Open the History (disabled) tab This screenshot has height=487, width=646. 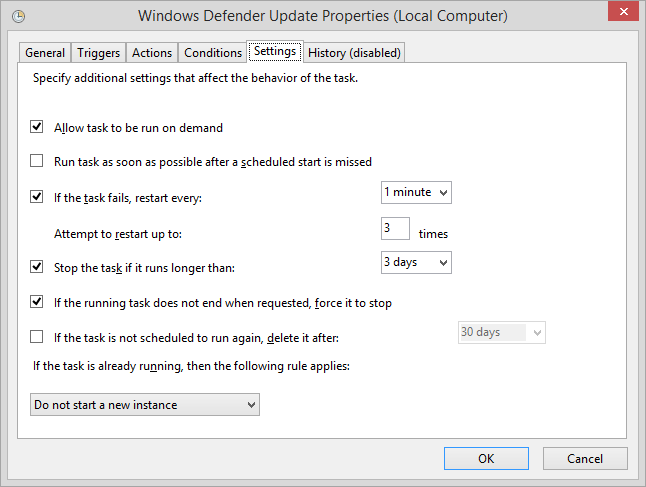[354, 53]
